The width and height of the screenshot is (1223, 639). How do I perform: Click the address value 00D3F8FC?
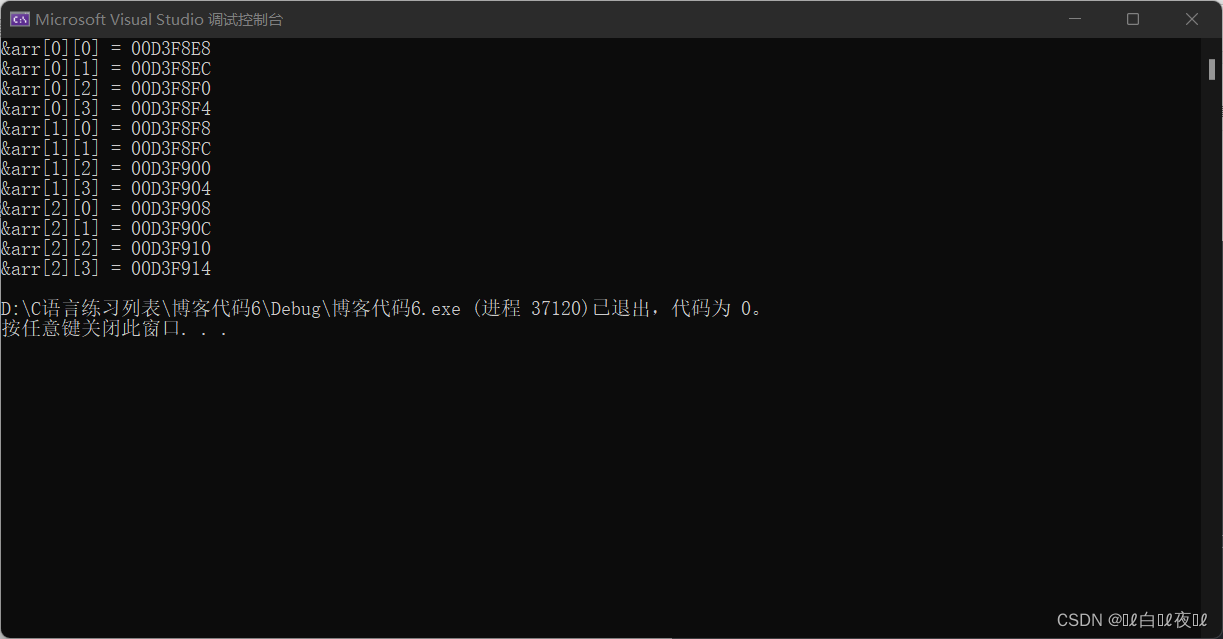coord(171,148)
